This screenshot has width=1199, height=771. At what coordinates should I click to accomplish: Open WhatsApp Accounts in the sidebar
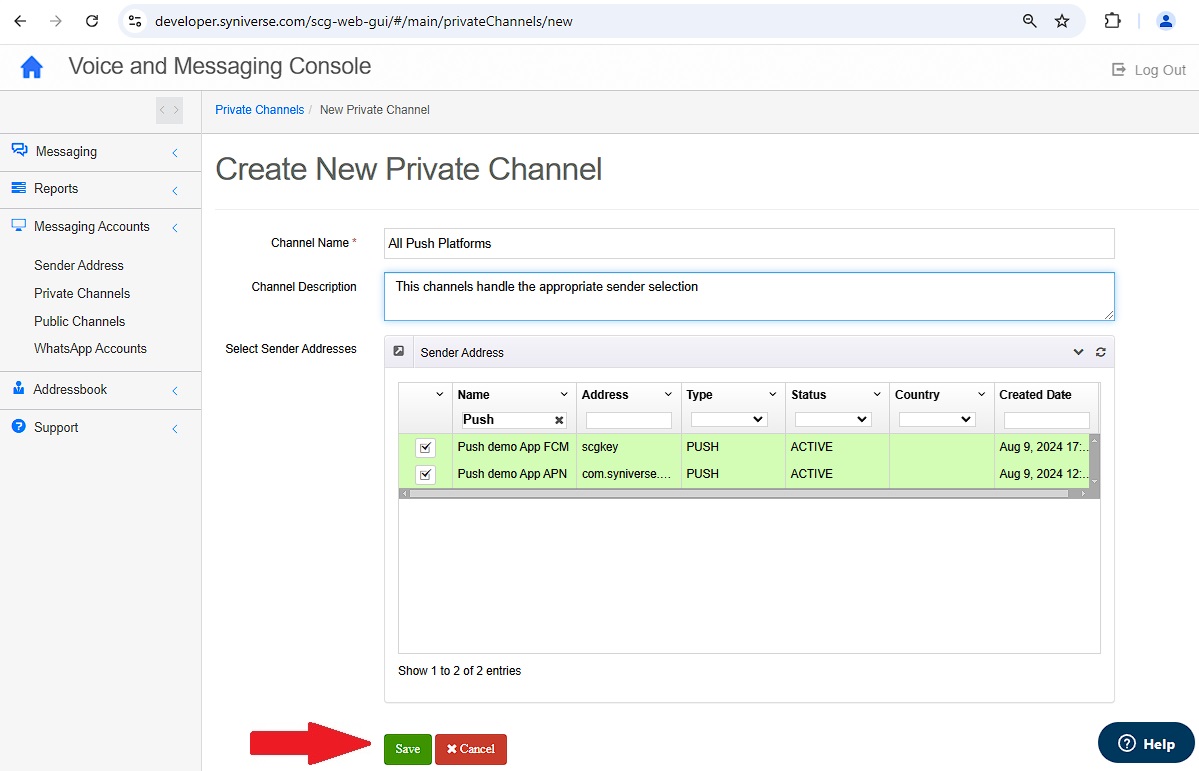(90, 348)
